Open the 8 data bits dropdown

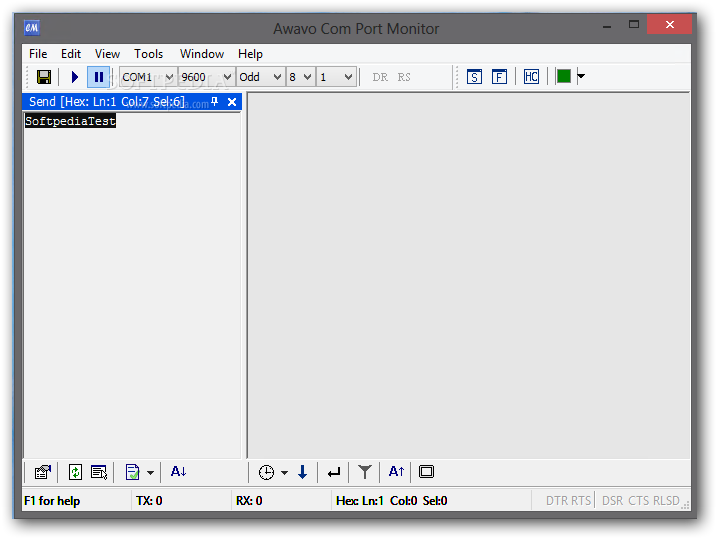tap(300, 77)
